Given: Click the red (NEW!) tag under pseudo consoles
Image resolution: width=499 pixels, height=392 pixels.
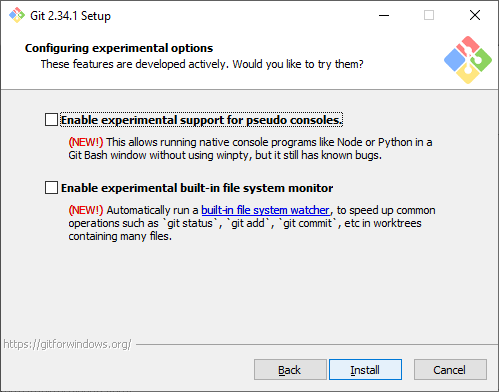Looking at the screenshot, I should 86,142.
